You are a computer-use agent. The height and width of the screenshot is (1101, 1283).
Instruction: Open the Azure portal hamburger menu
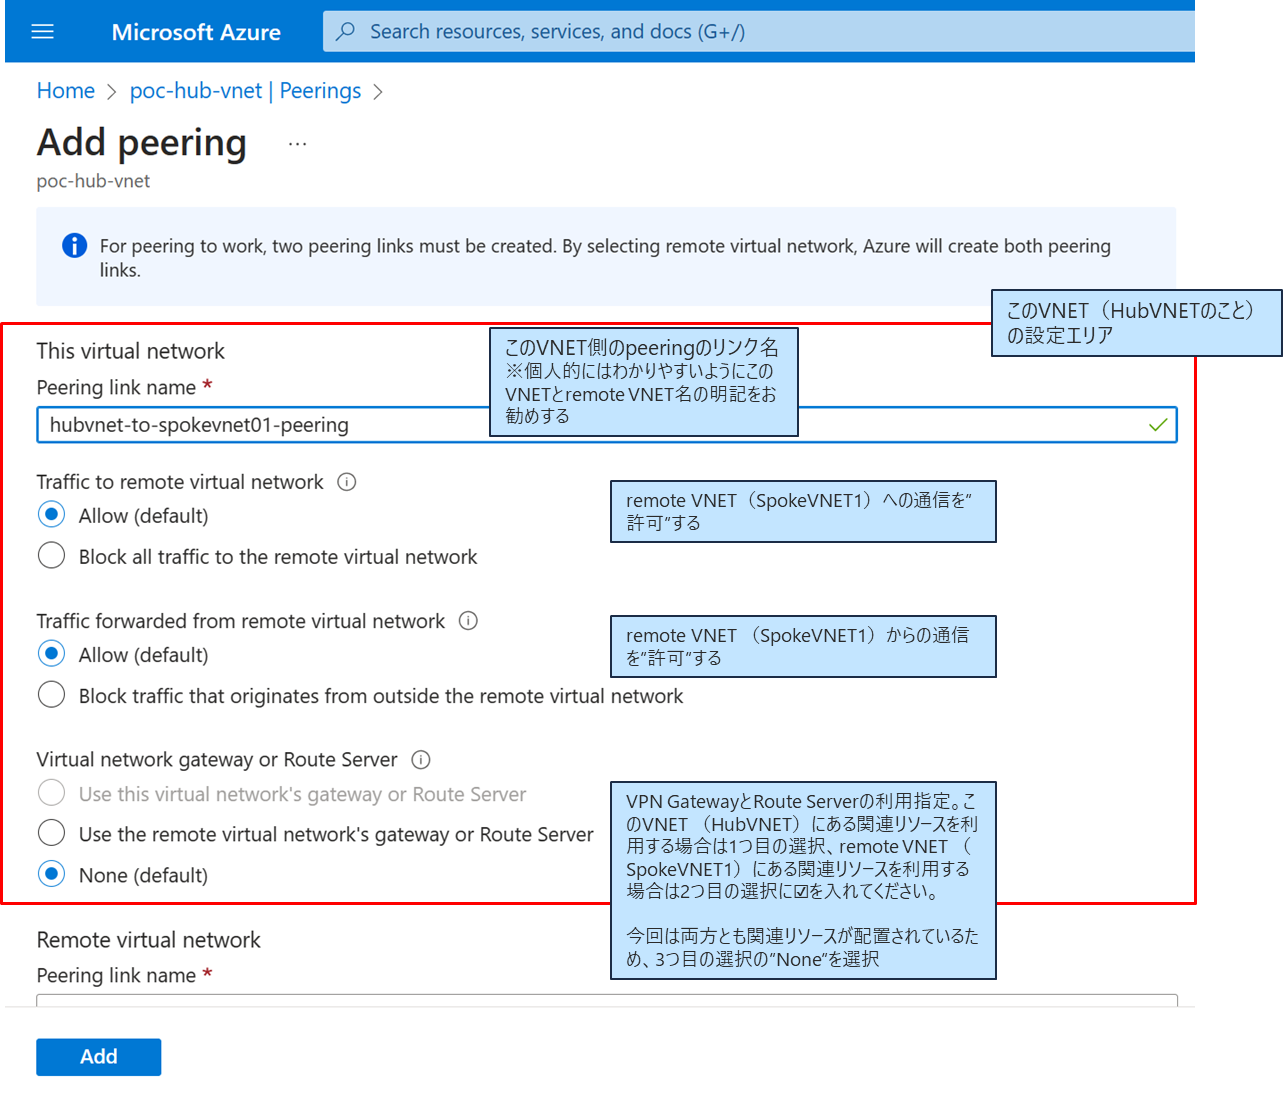click(x=43, y=32)
